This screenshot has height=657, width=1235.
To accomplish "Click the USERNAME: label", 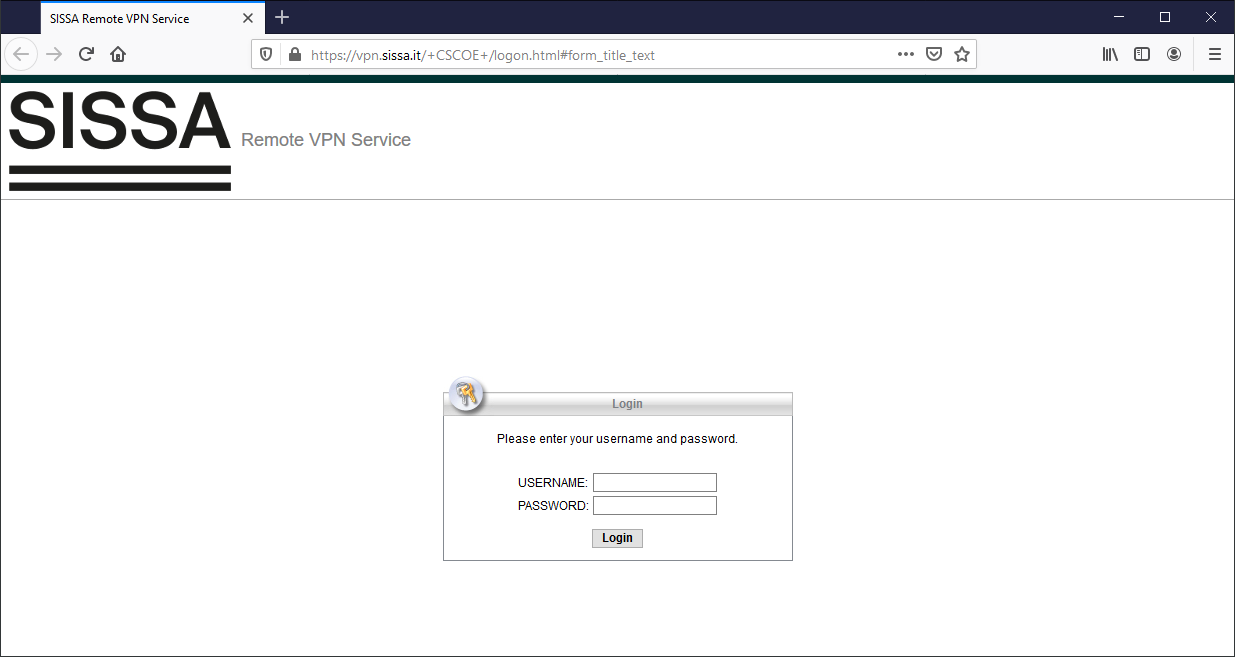I will click(553, 483).
